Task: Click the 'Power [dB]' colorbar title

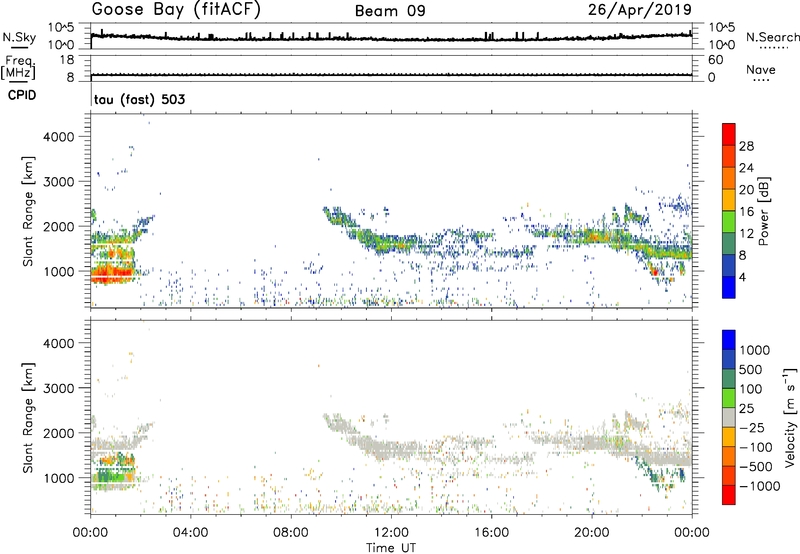Action: (763, 211)
